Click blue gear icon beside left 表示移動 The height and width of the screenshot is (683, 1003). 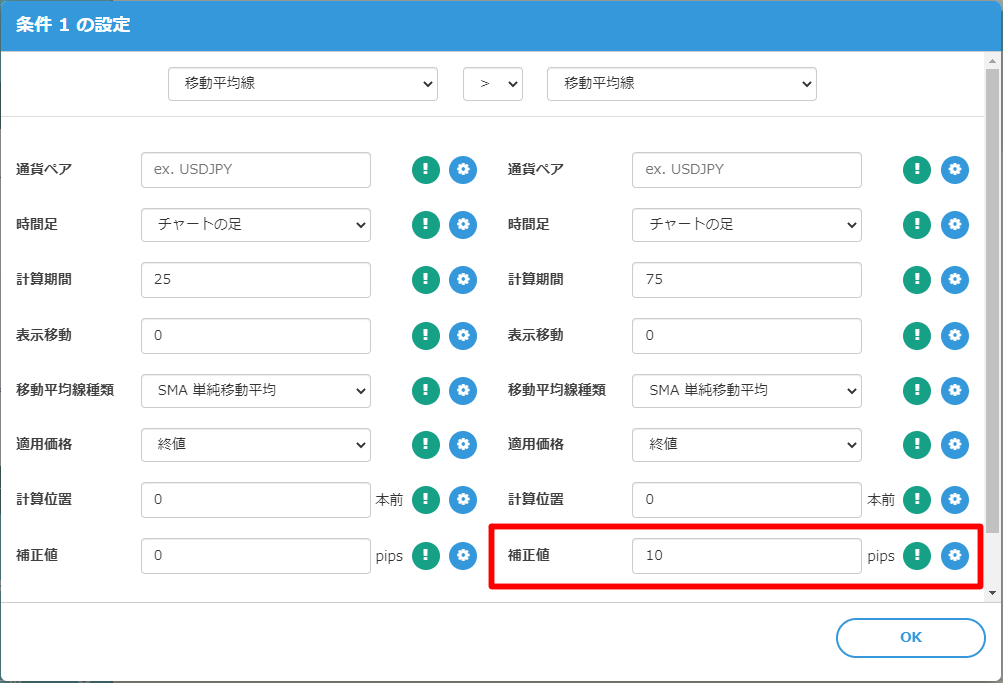pos(463,335)
